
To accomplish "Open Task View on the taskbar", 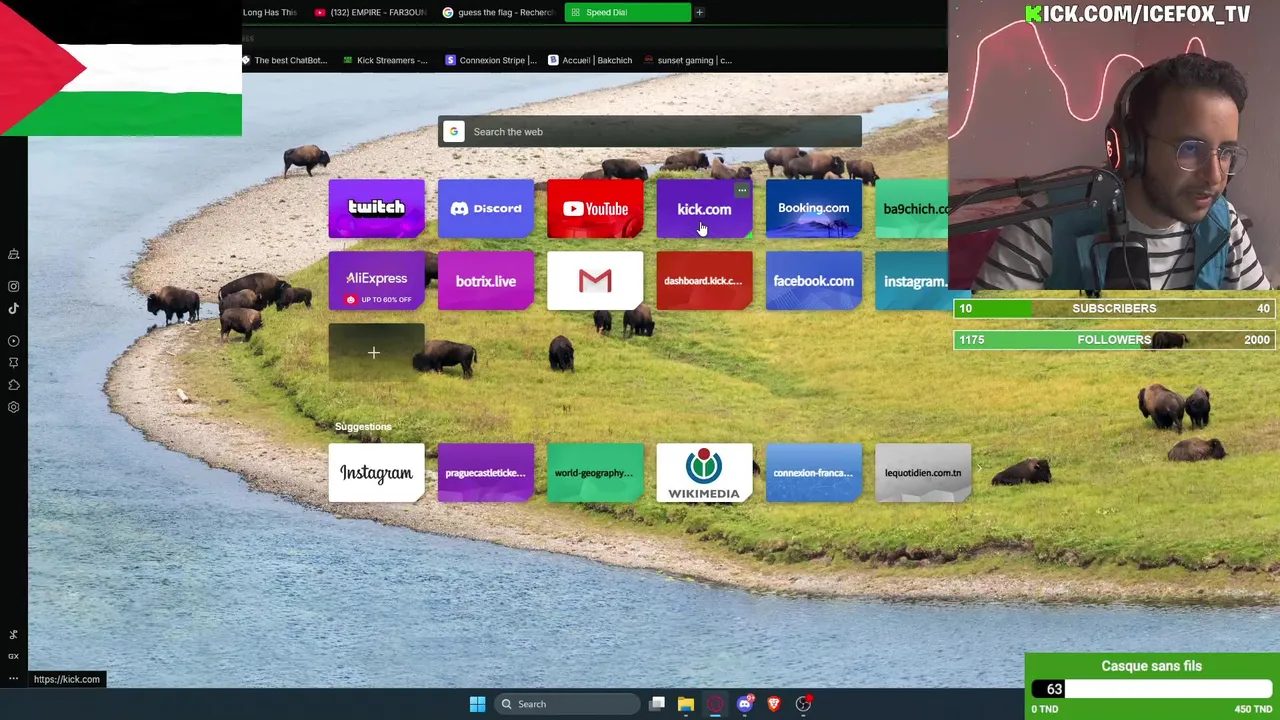I will [657, 704].
